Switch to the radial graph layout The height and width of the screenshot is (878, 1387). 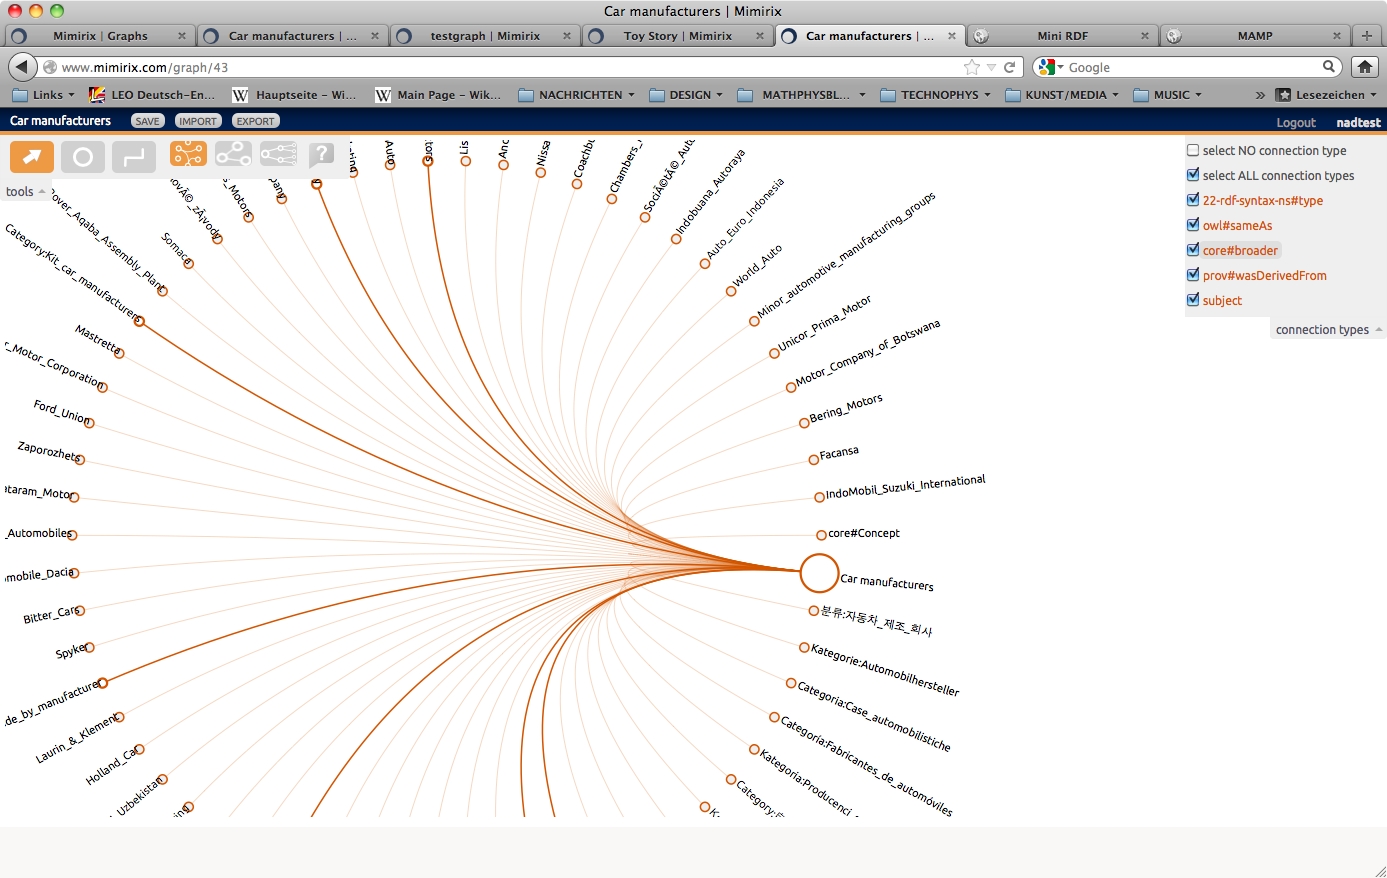188,154
